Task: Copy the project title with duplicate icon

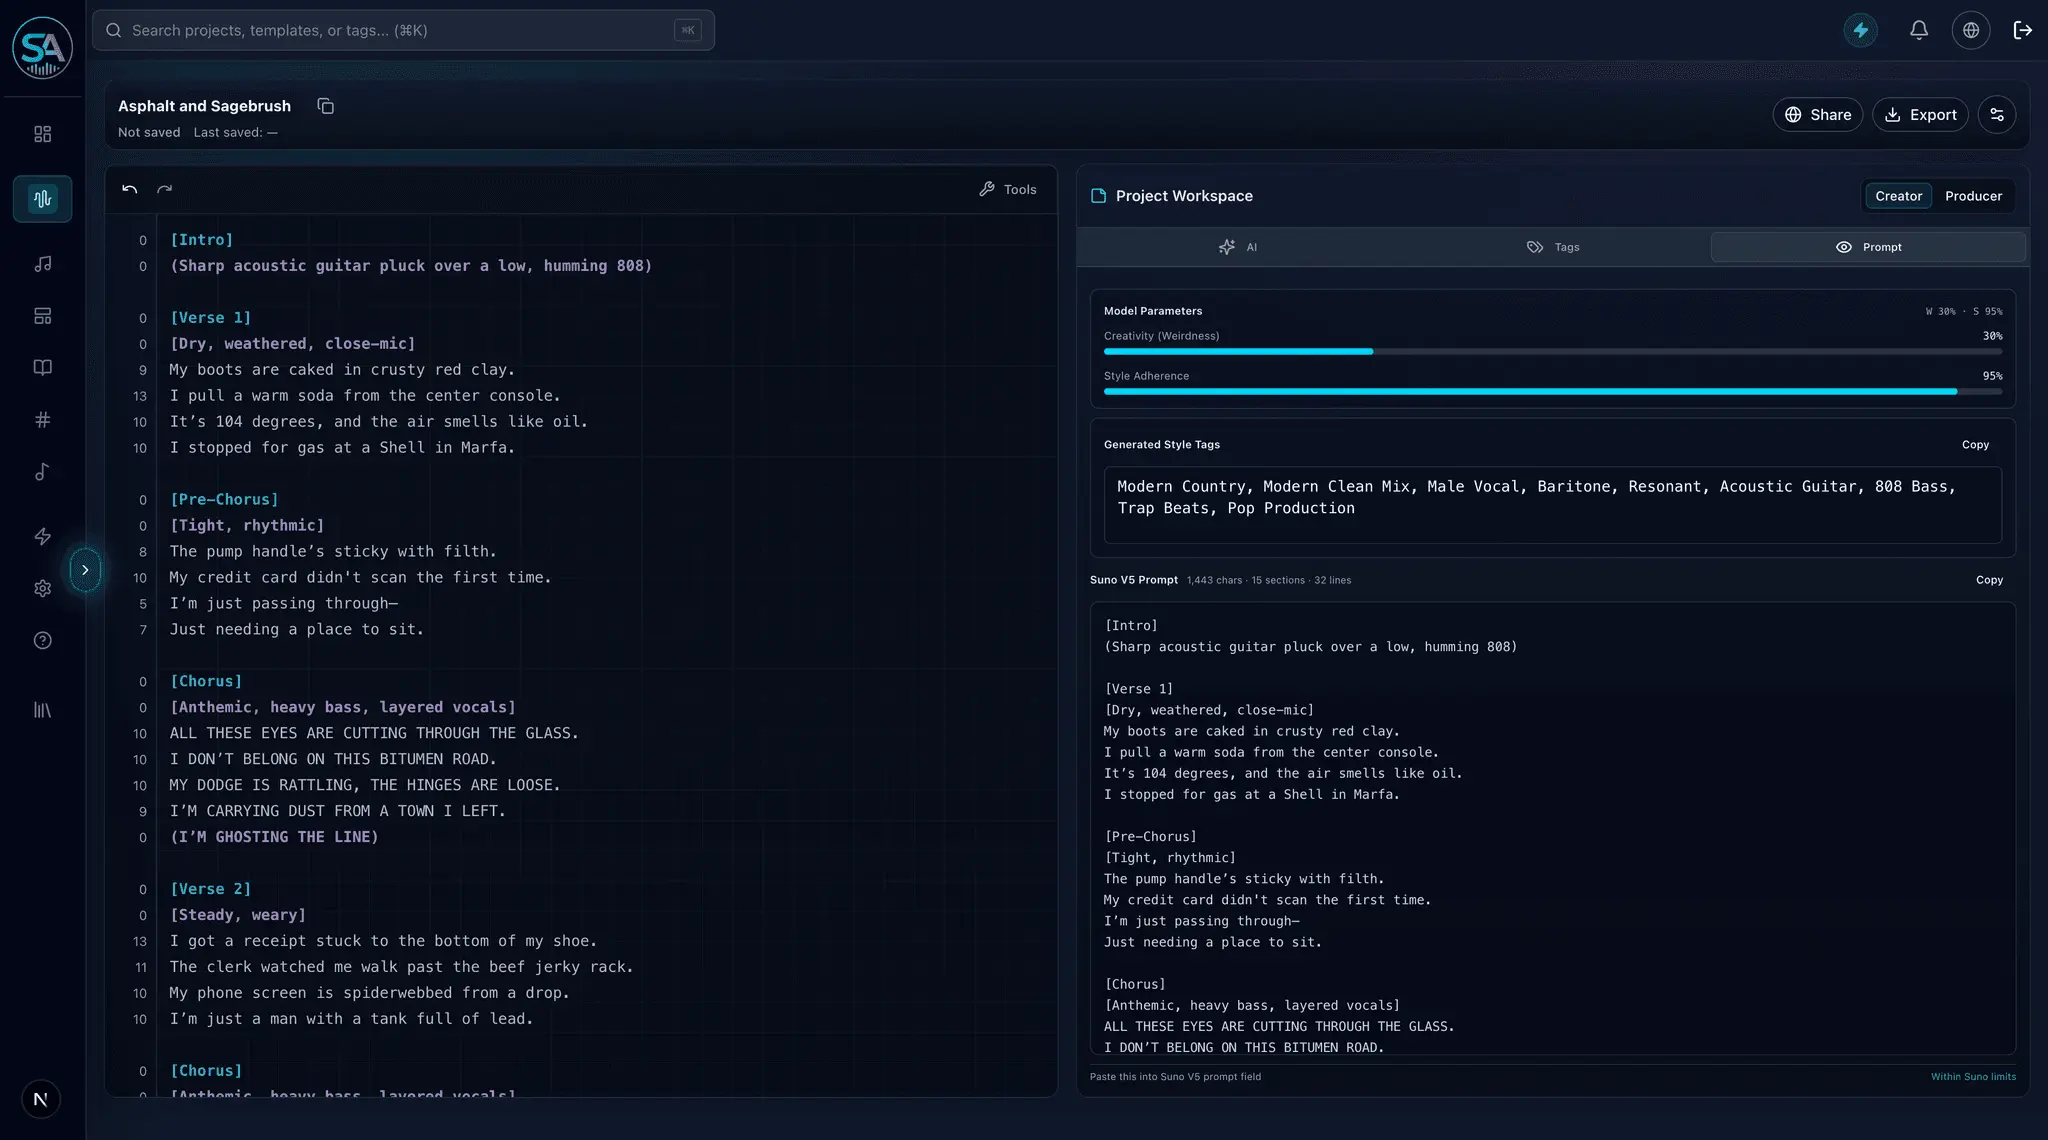Action: (325, 106)
